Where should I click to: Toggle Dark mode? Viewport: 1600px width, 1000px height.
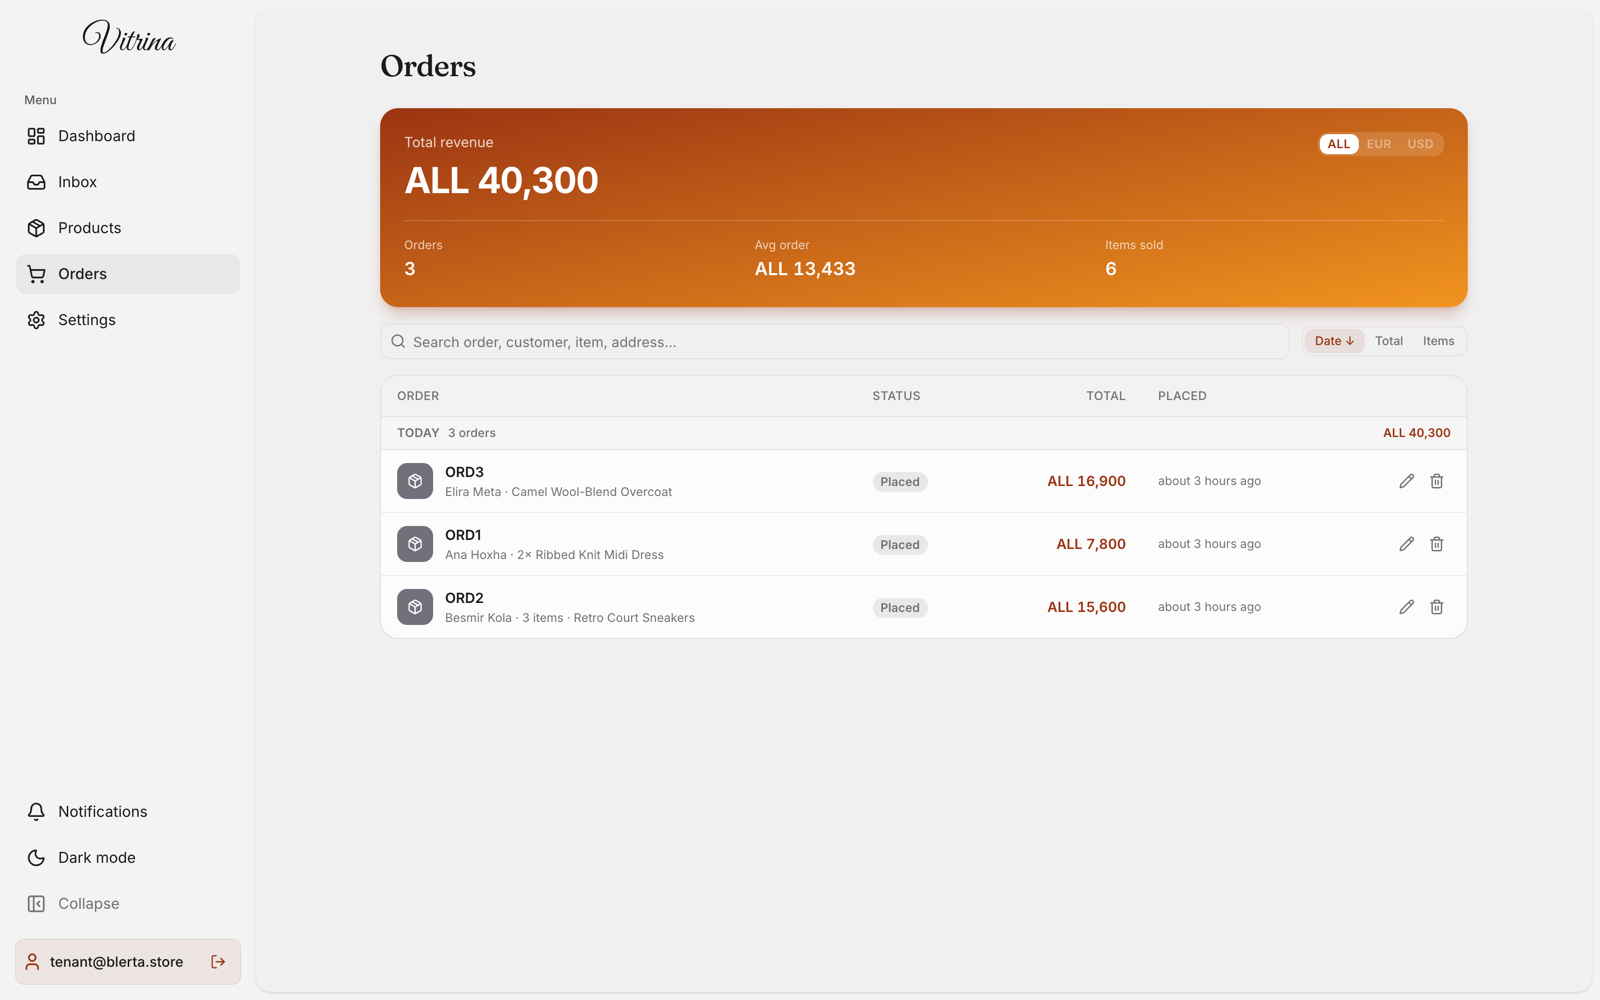pos(128,858)
